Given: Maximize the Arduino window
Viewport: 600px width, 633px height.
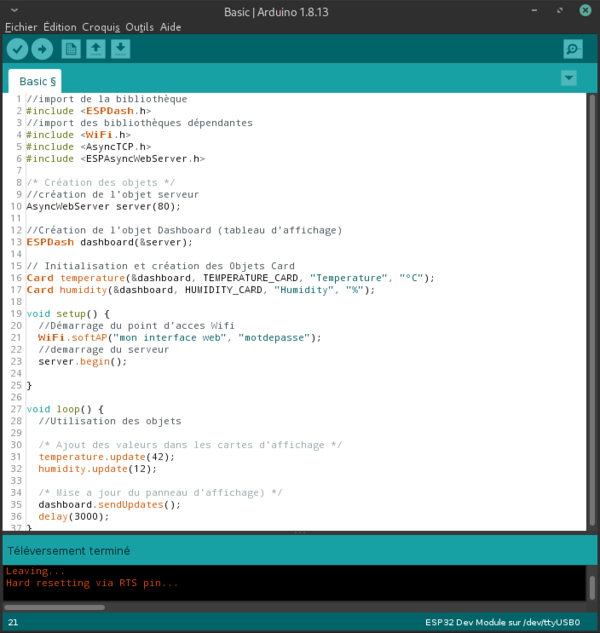Looking at the screenshot, I should 560,10.
